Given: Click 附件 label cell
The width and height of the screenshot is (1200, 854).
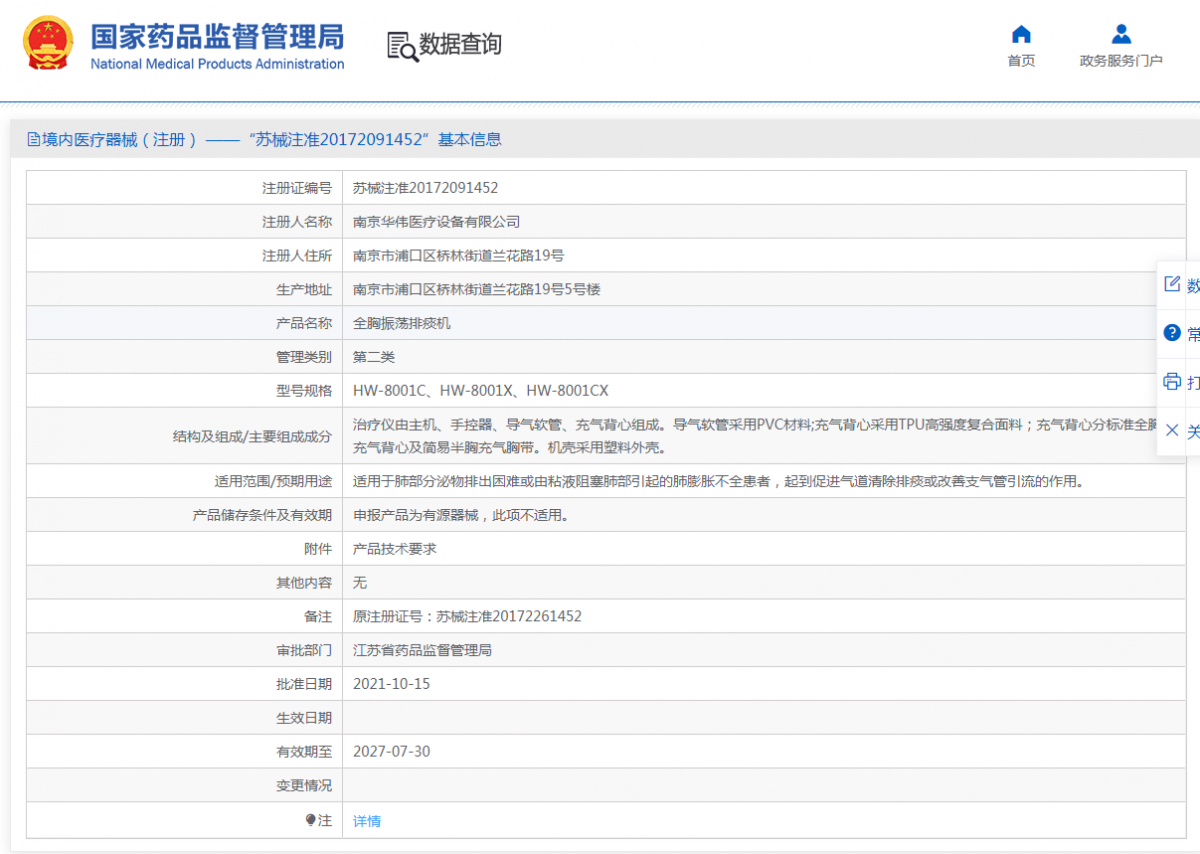Looking at the screenshot, I should point(185,549).
